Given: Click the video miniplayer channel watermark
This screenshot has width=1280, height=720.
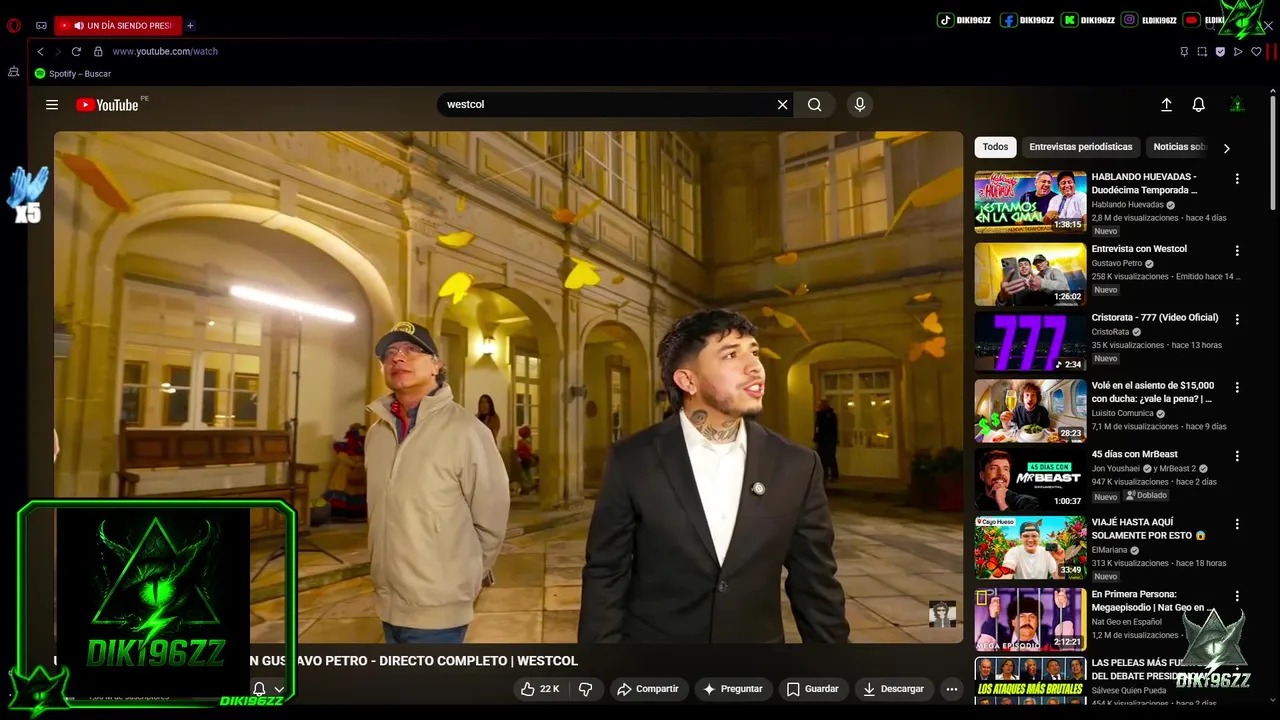Looking at the screenshot, I should tap(942, 614).
